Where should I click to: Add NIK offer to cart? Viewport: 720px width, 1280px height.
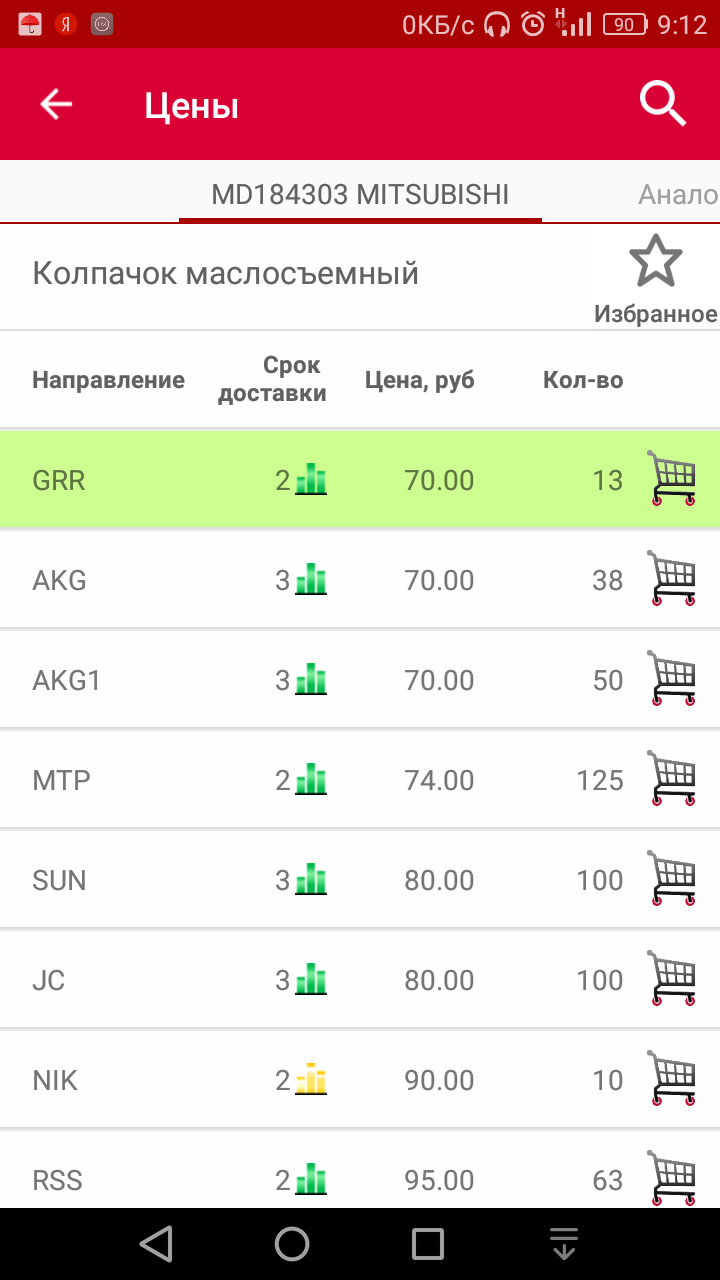[672, 1078]
